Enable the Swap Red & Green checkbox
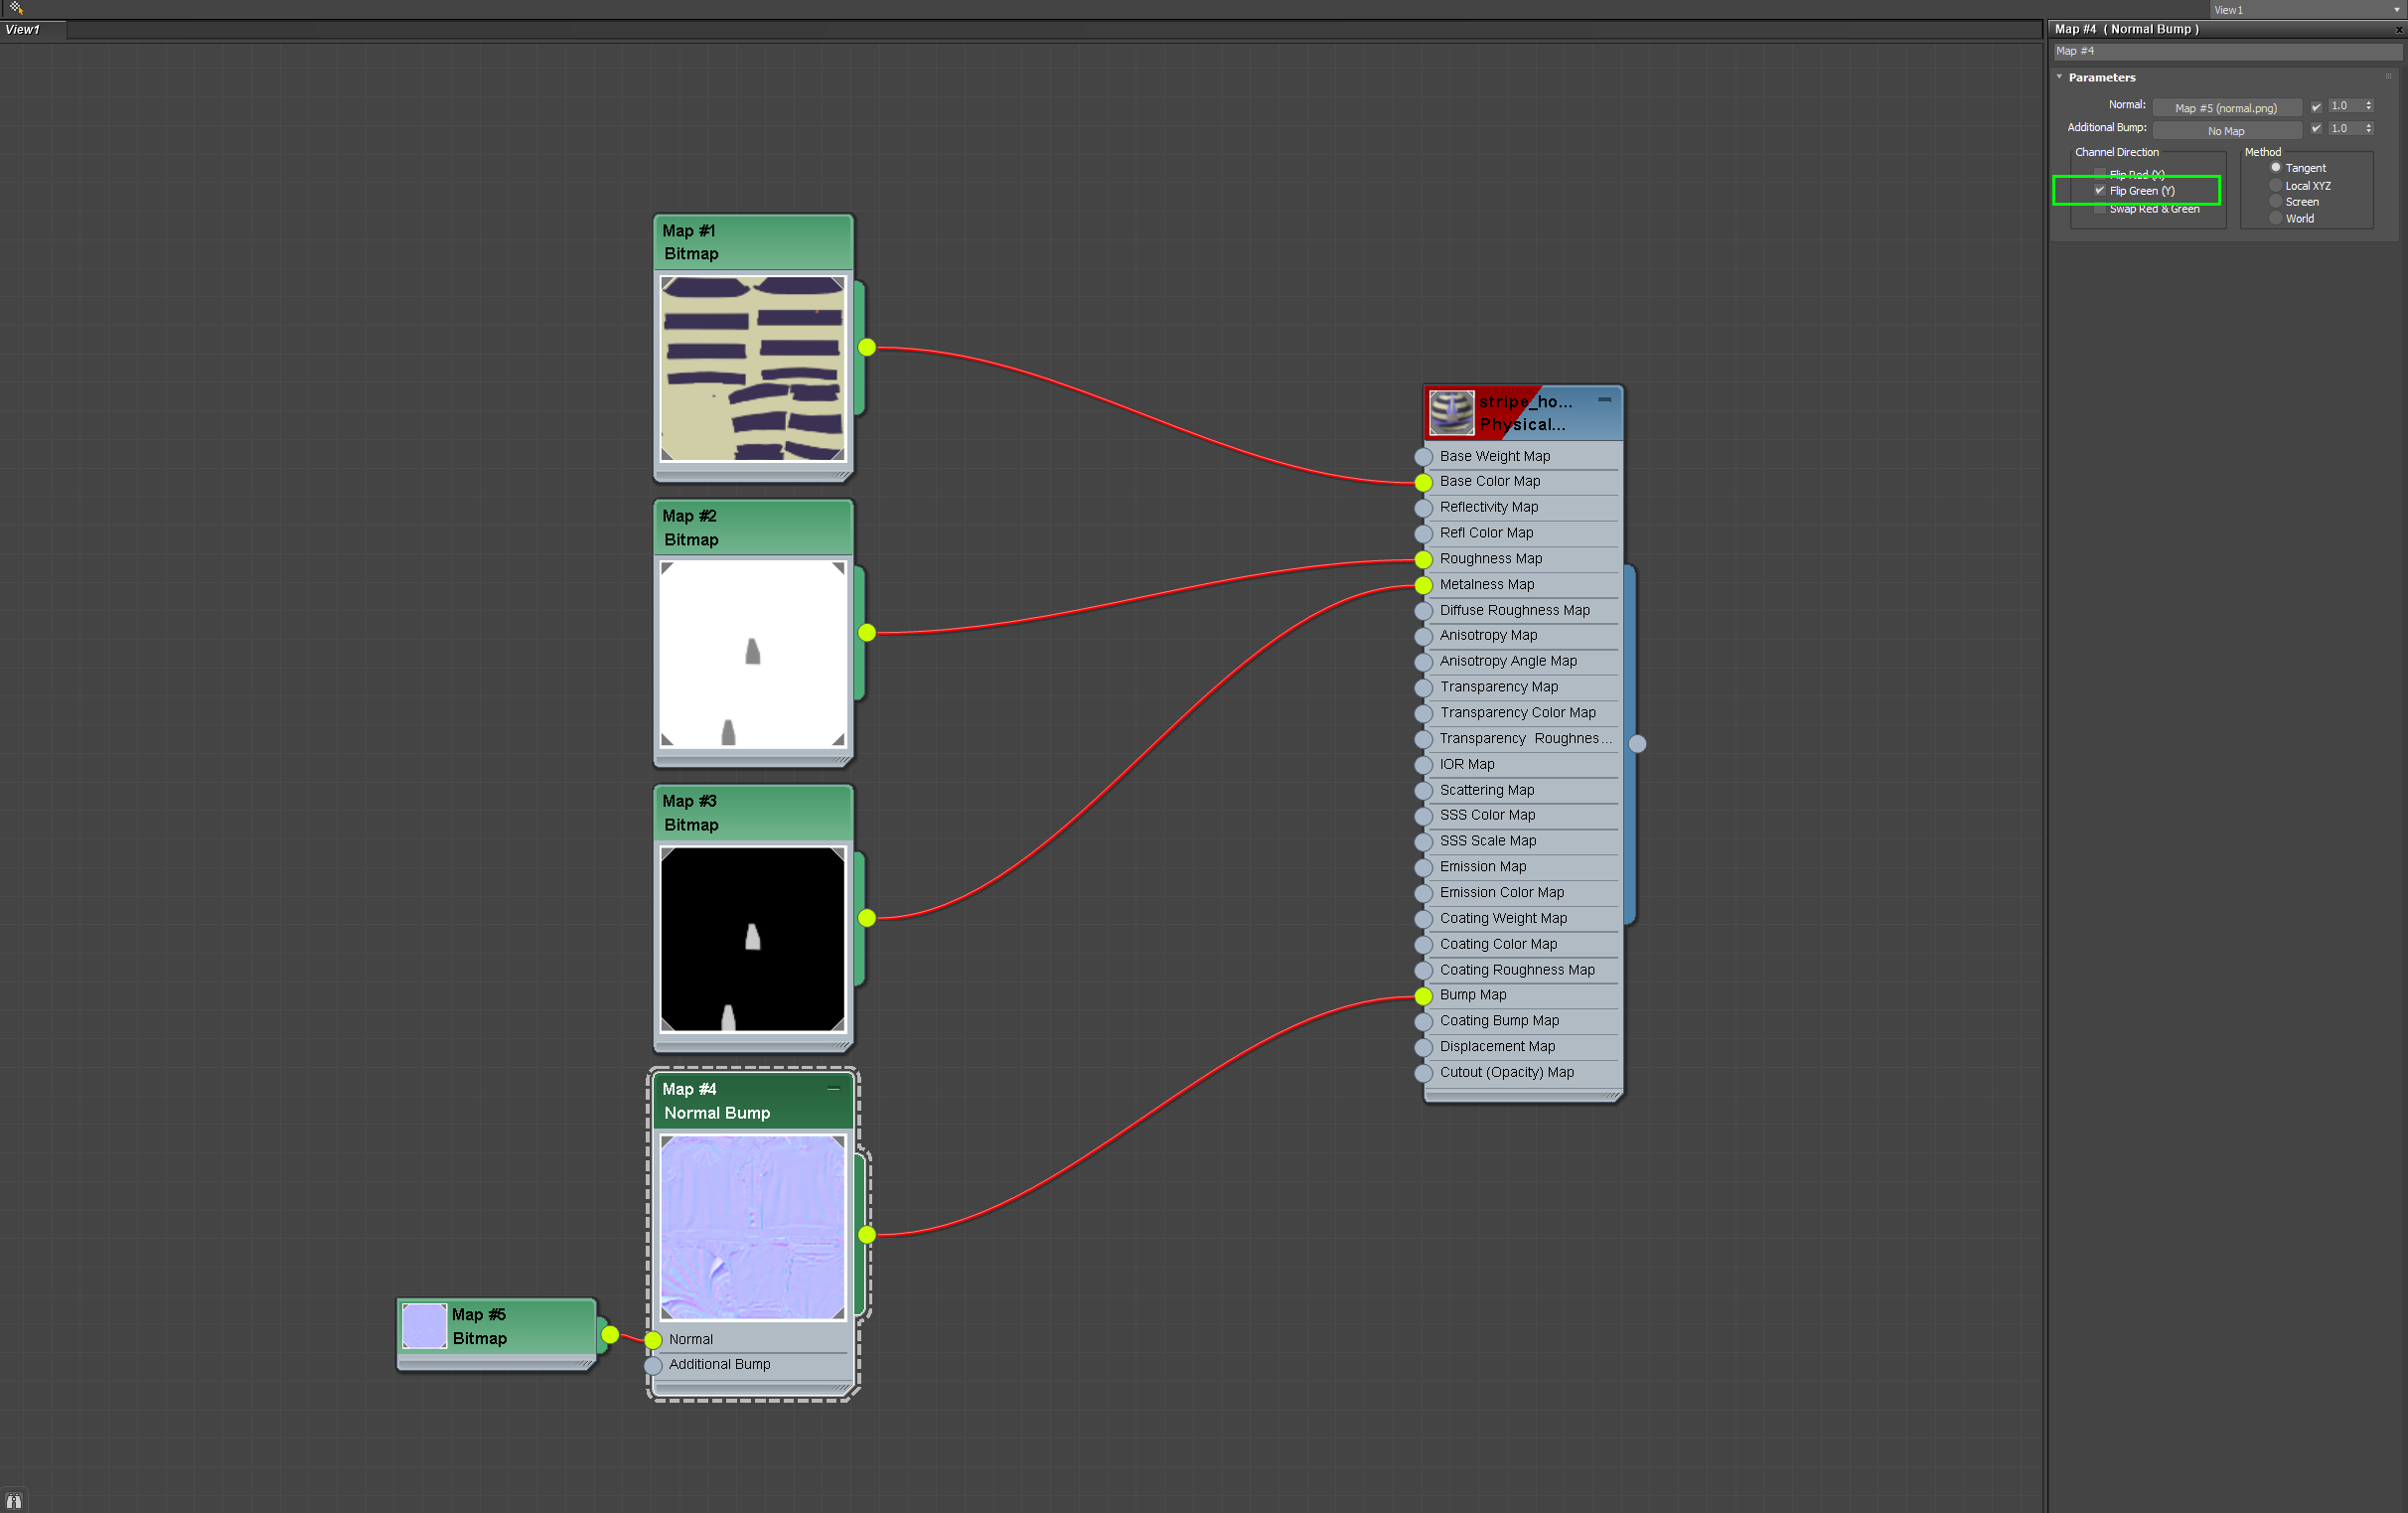 click(x=2100, y=209)
